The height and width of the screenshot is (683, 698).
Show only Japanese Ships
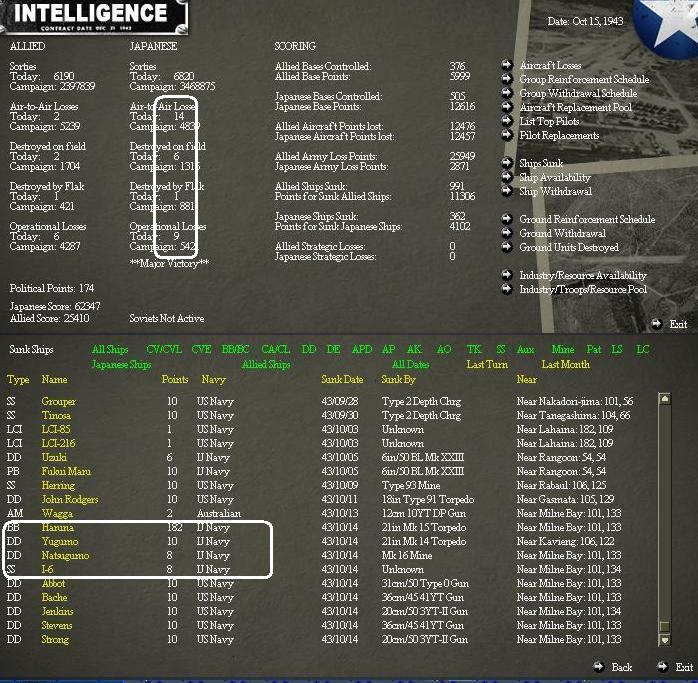[122, 365]
